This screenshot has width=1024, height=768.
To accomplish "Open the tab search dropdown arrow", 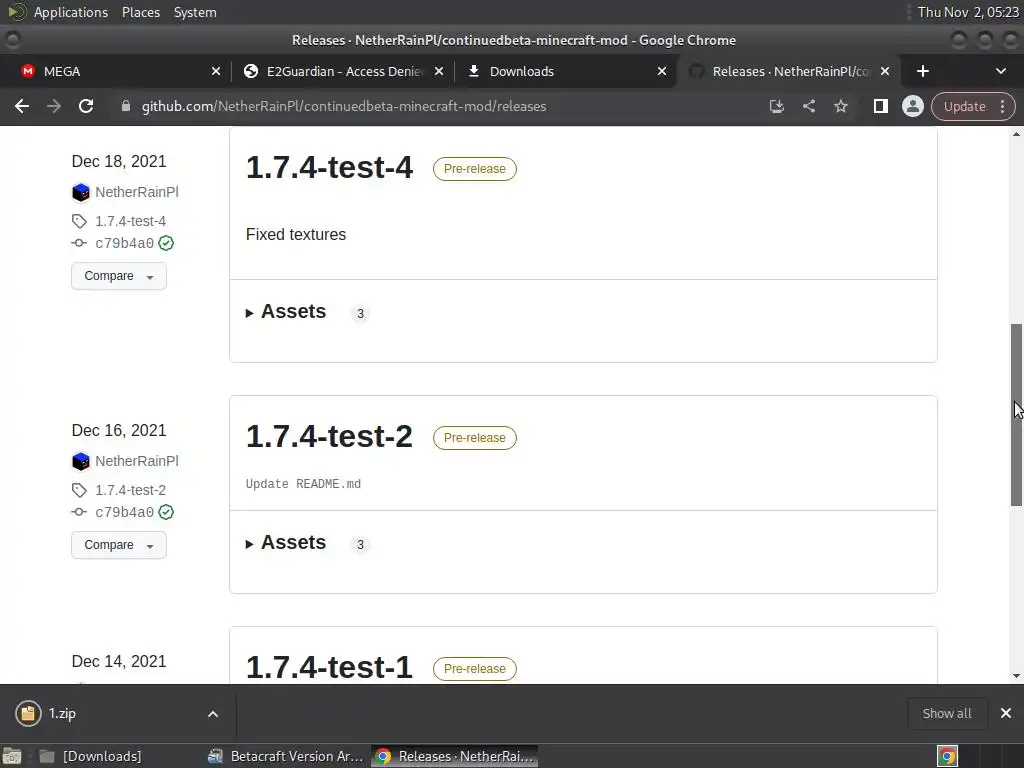I will pyautogui.click(x=1000, y=71).
